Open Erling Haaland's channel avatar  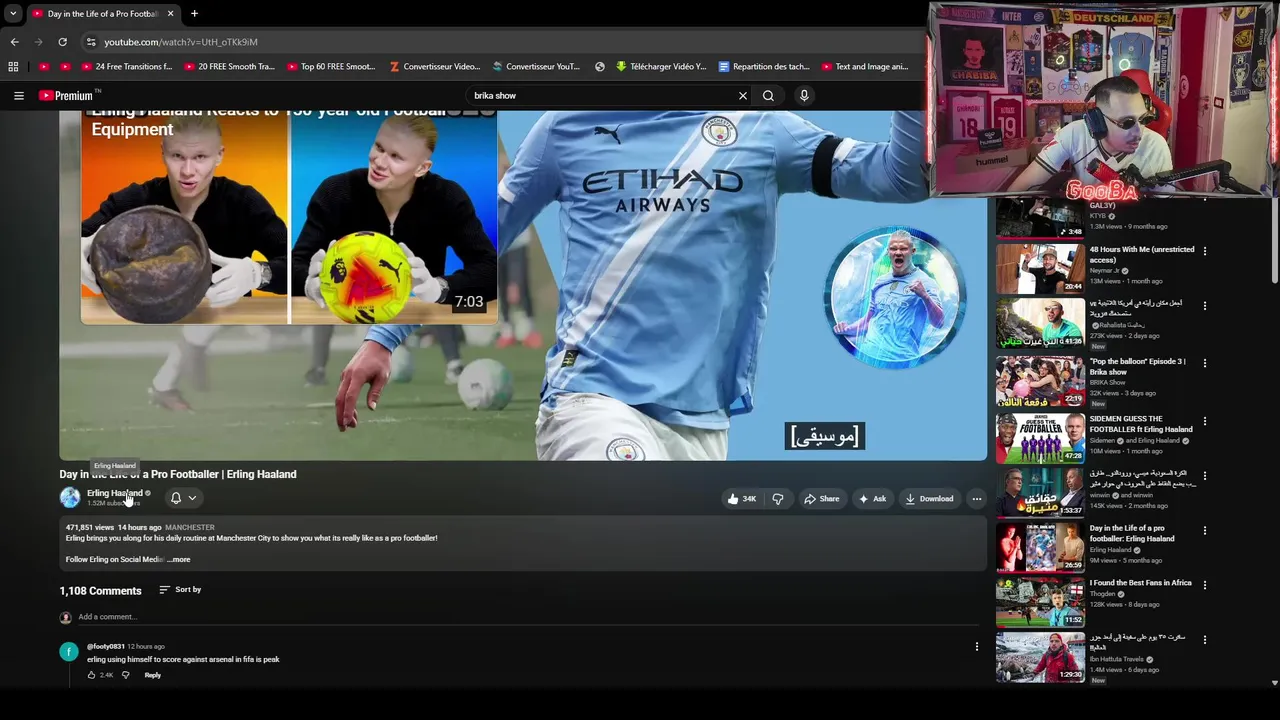pyautogui.click(x=70, y=497)
